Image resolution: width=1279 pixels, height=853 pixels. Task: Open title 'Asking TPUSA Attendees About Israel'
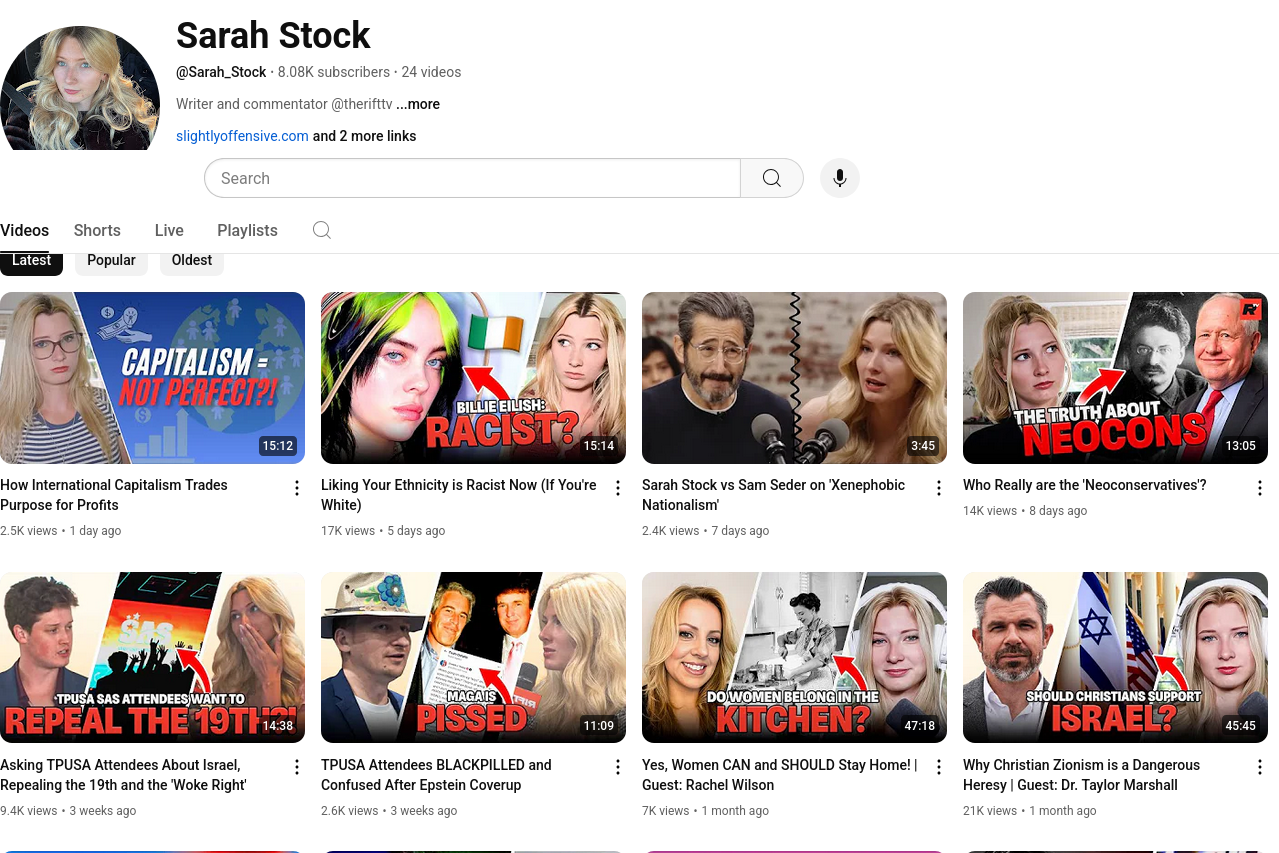[123, 775]
